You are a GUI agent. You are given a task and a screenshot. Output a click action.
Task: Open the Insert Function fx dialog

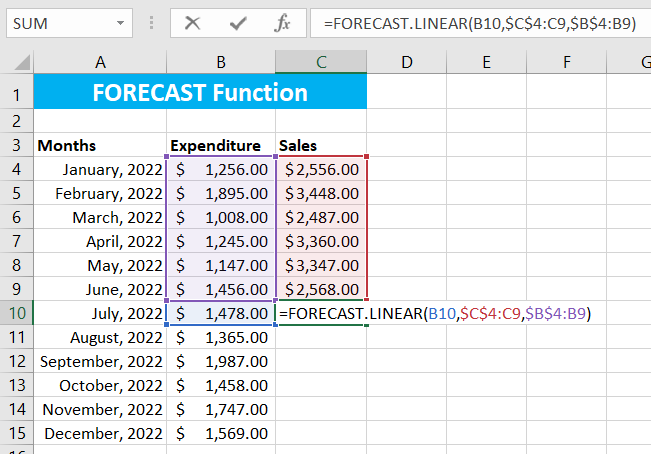tap(283, 23)
